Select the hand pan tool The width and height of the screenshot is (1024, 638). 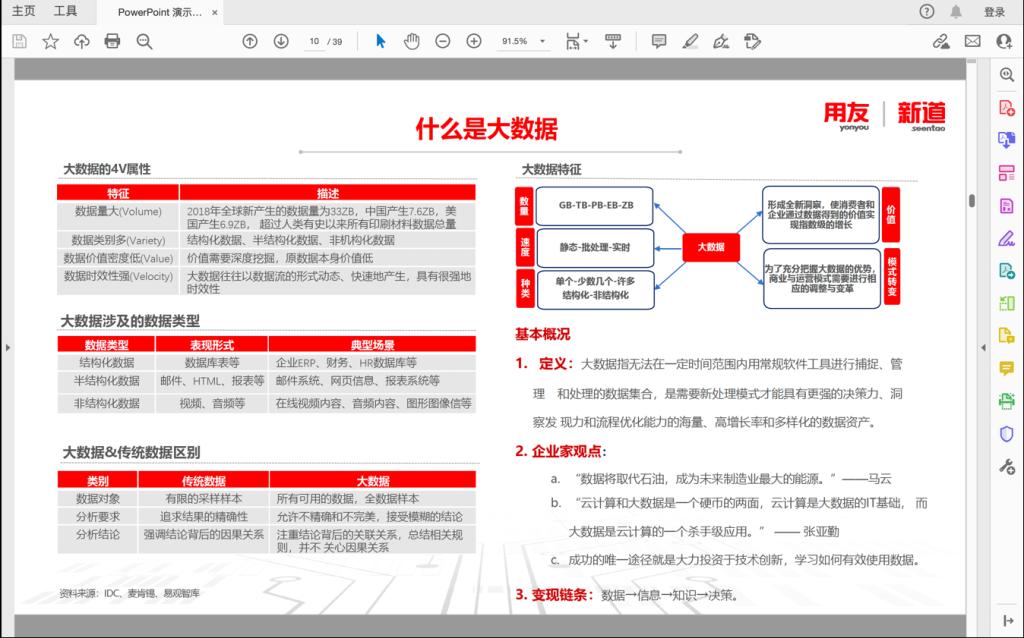[411, 41]
